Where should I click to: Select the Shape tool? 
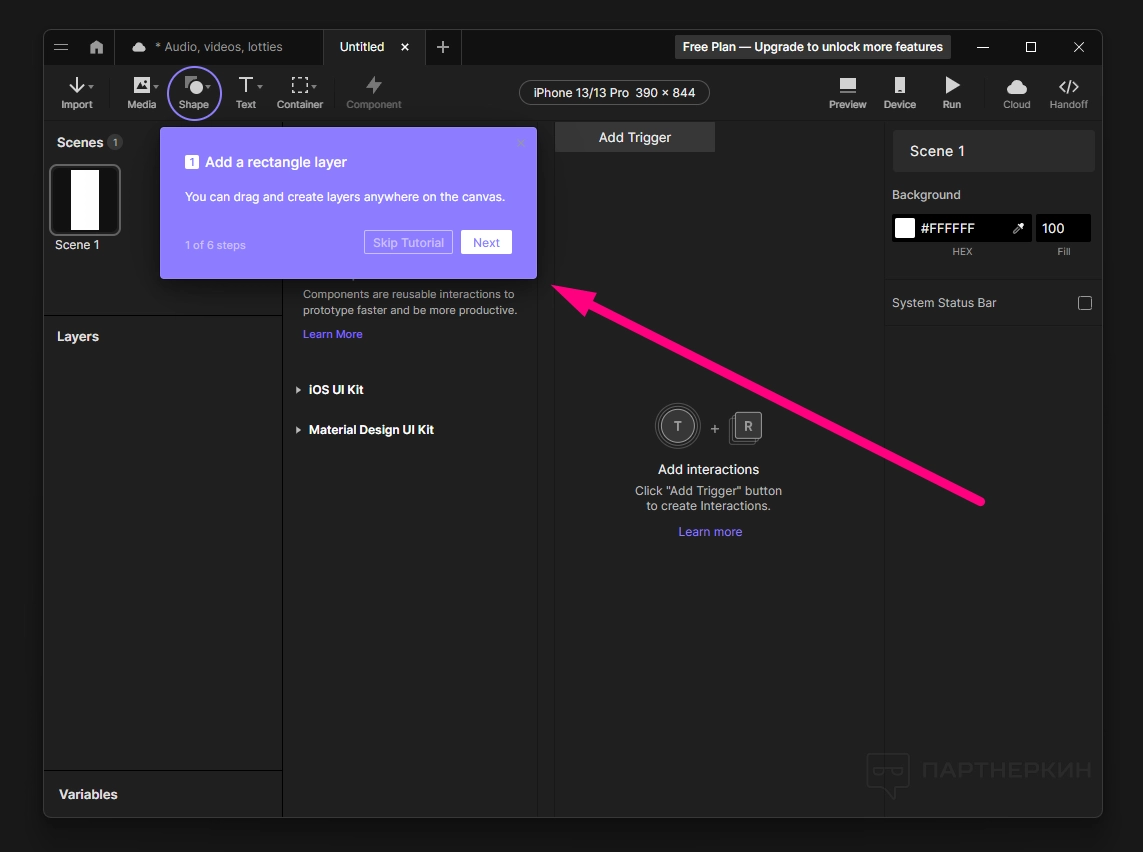pos(194,87)
